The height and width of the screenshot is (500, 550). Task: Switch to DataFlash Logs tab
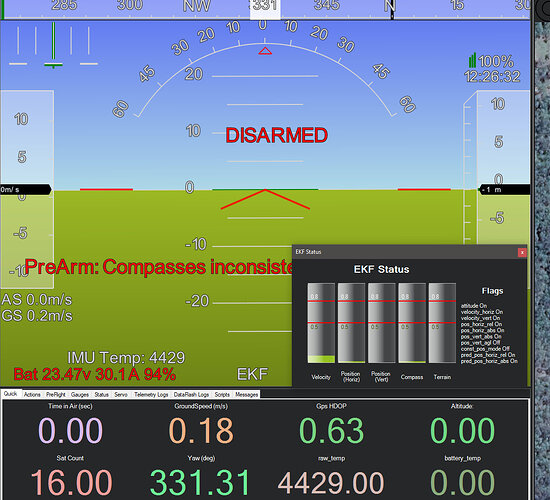click(191, 395)
